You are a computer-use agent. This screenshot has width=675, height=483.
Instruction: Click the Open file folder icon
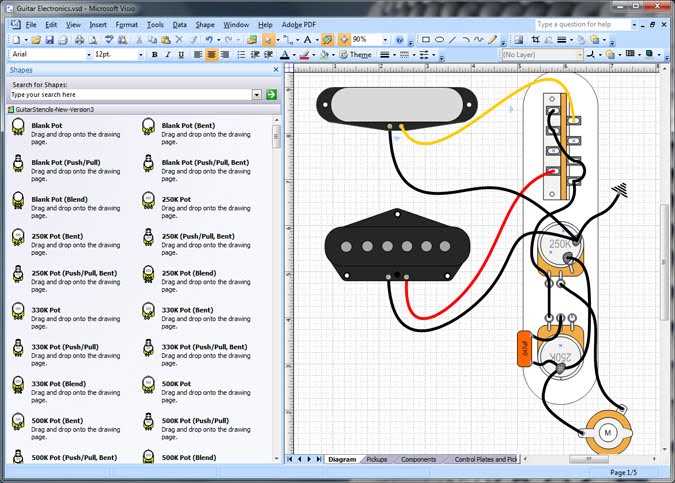coord(36,40)
